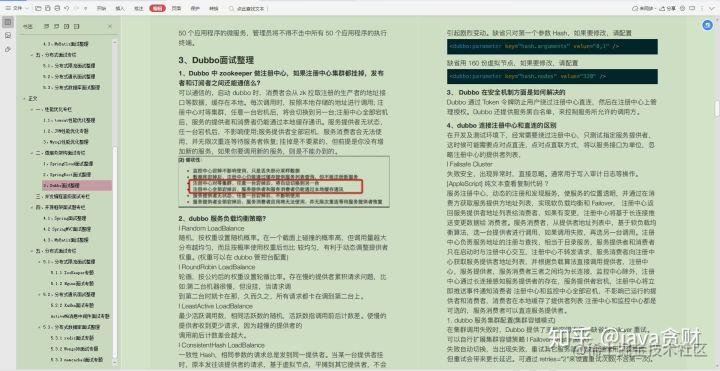Viewport: 720px width, 371px height.
Task: Open the 文件 menu dropdown
Action: 17,8
